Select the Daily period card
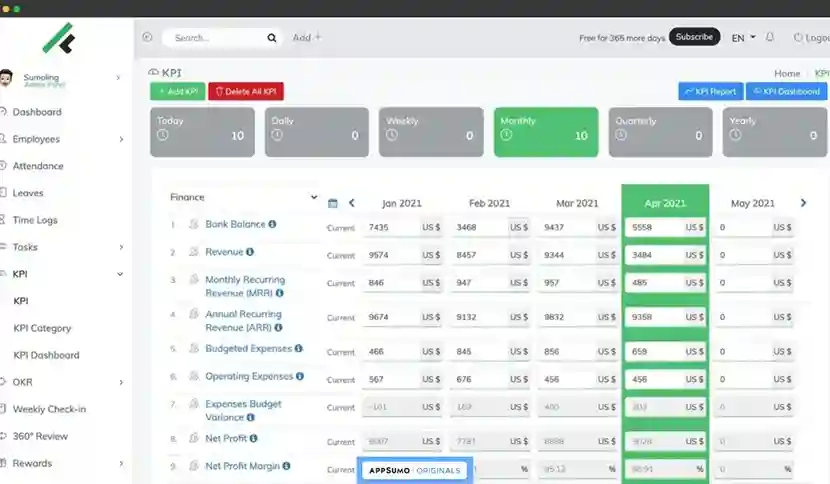 317,132
